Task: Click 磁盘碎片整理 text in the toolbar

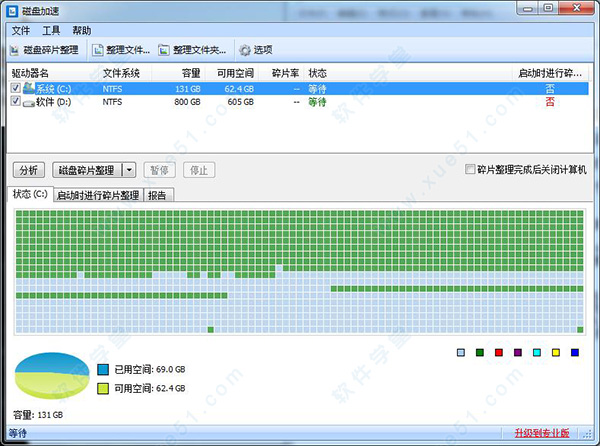Action: pyautogui.click(x=51, y=50)
